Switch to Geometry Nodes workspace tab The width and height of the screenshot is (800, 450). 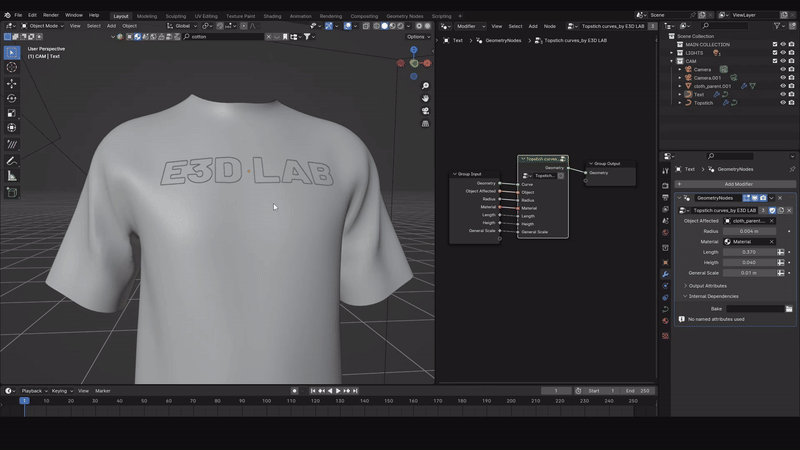[x=405, y=16]
